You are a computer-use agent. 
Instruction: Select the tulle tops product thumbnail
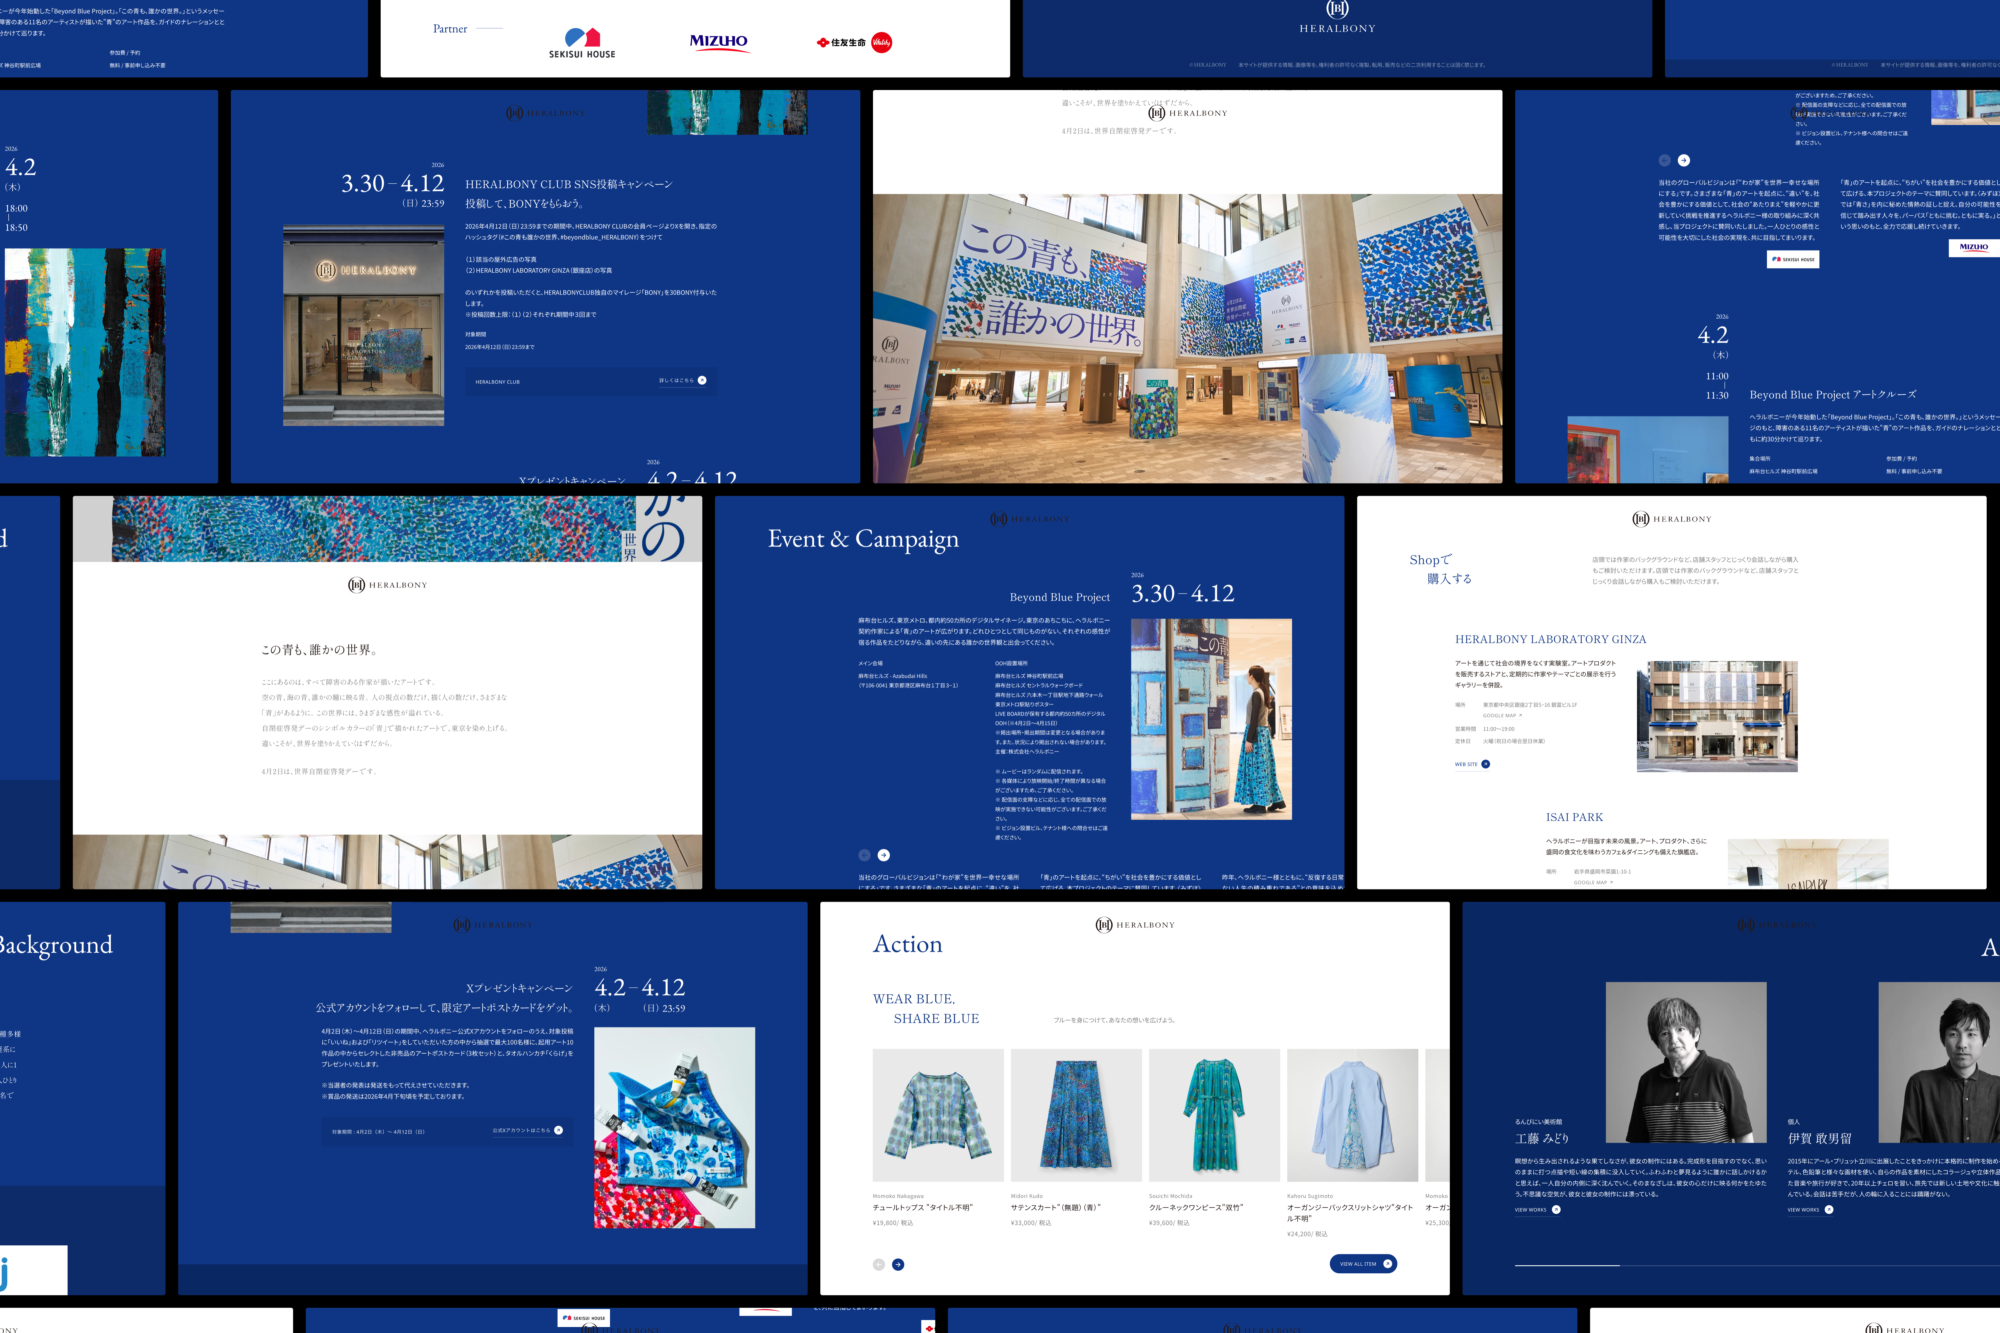click(938, 1115)
